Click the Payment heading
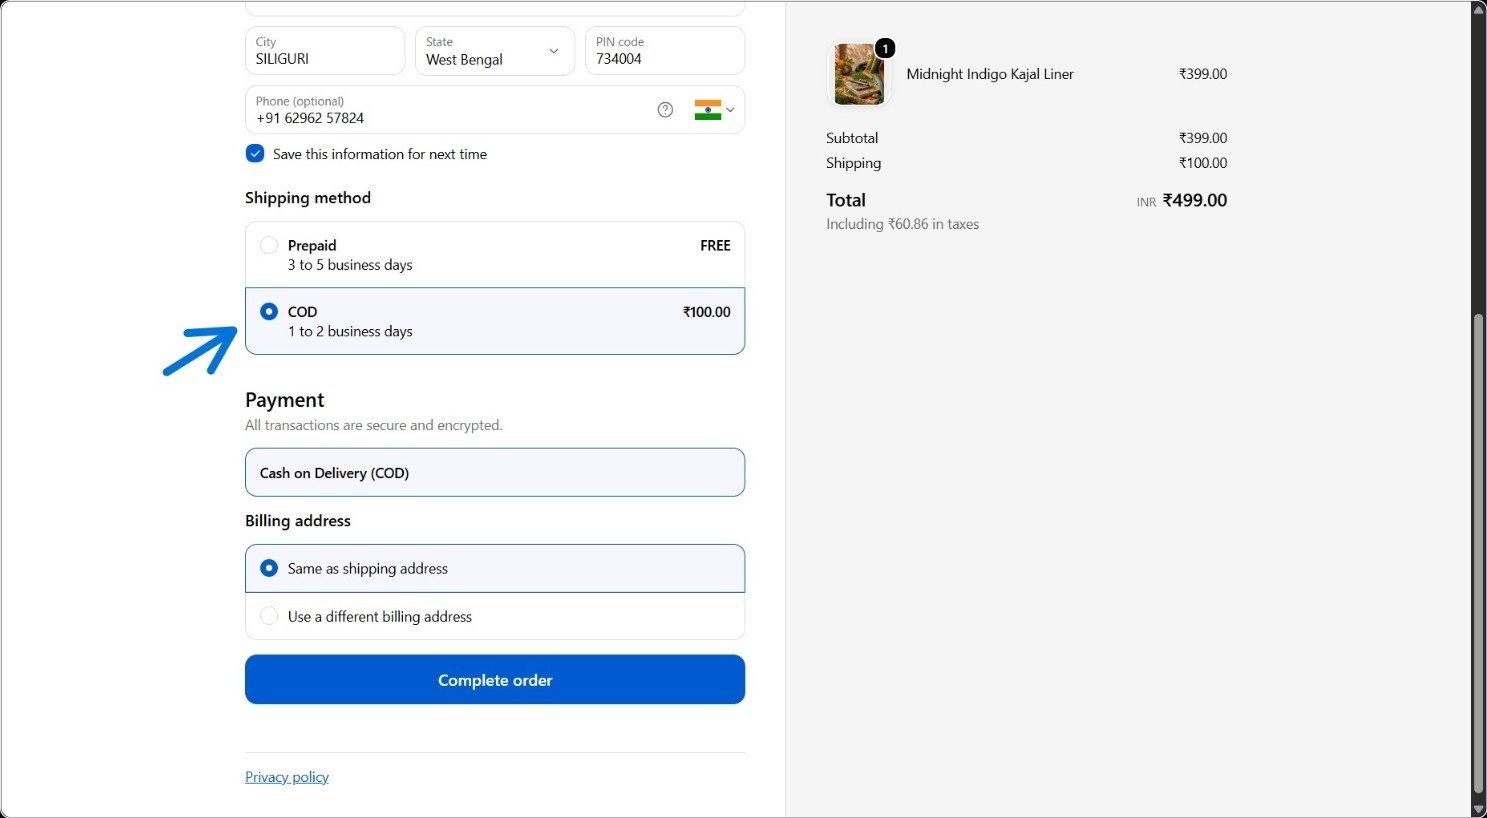Screen dimensions: 1487x818 pyautogui.click(x=285, y=400)
